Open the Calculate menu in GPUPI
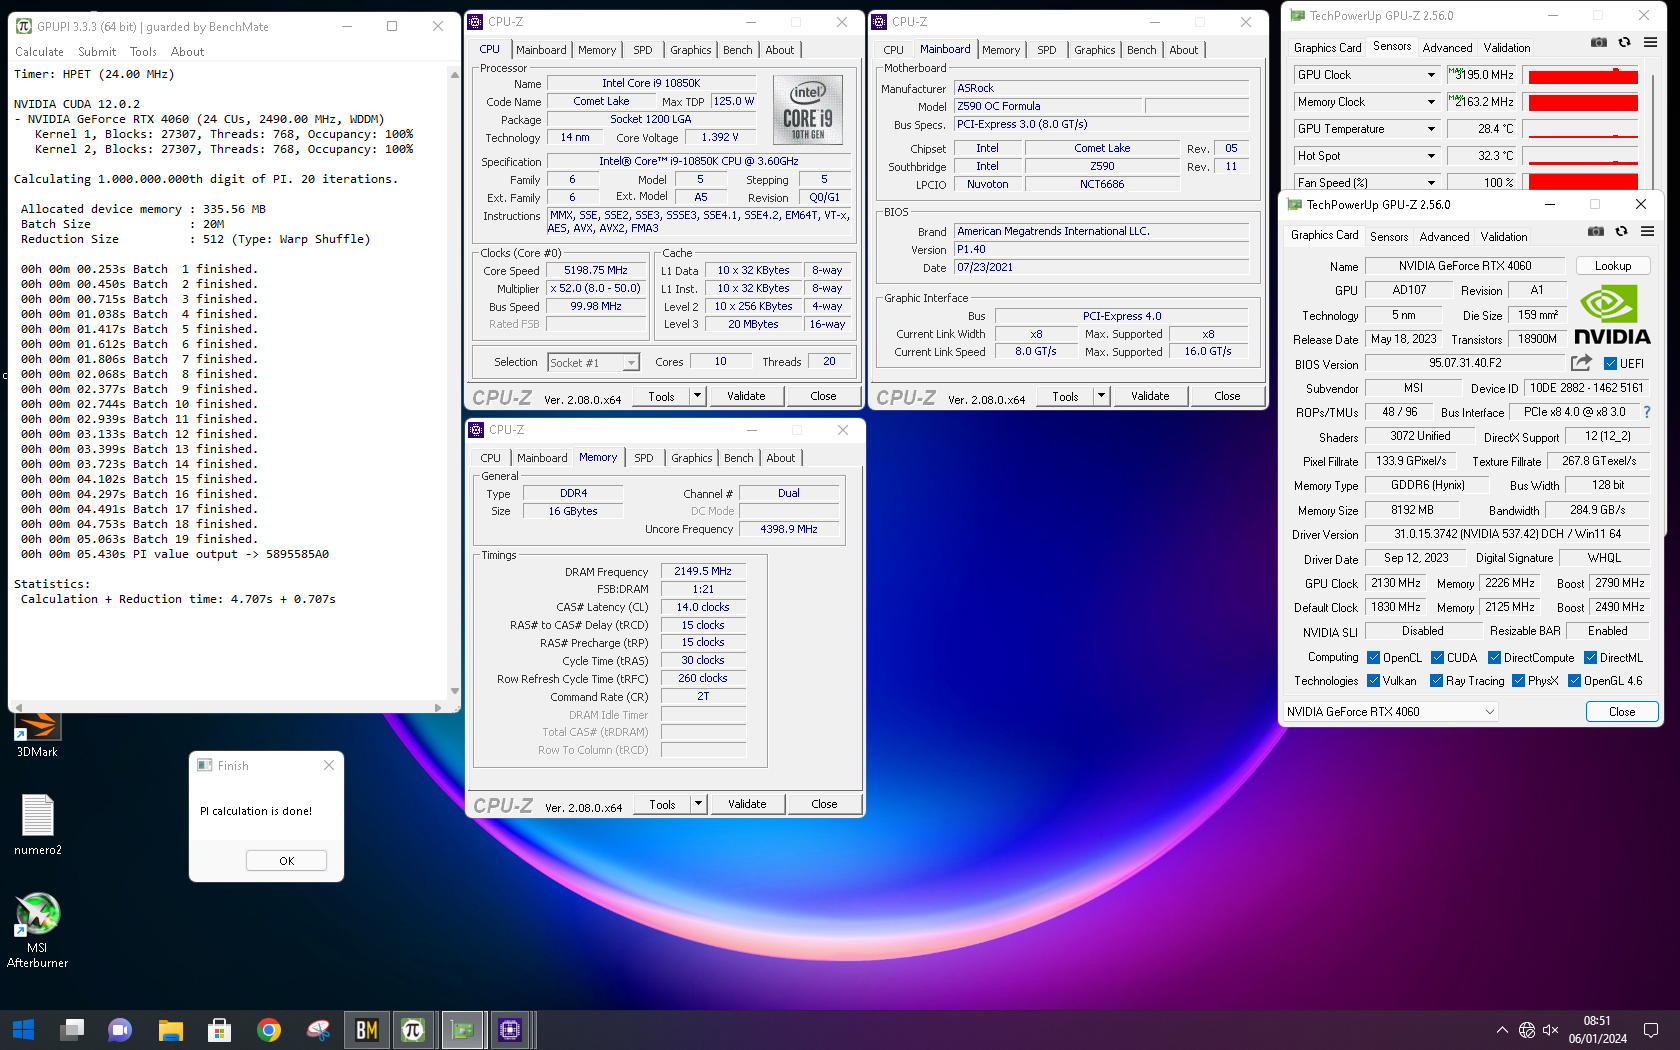This screenshot has width=1680, height=1050. [x=39, y=52]
